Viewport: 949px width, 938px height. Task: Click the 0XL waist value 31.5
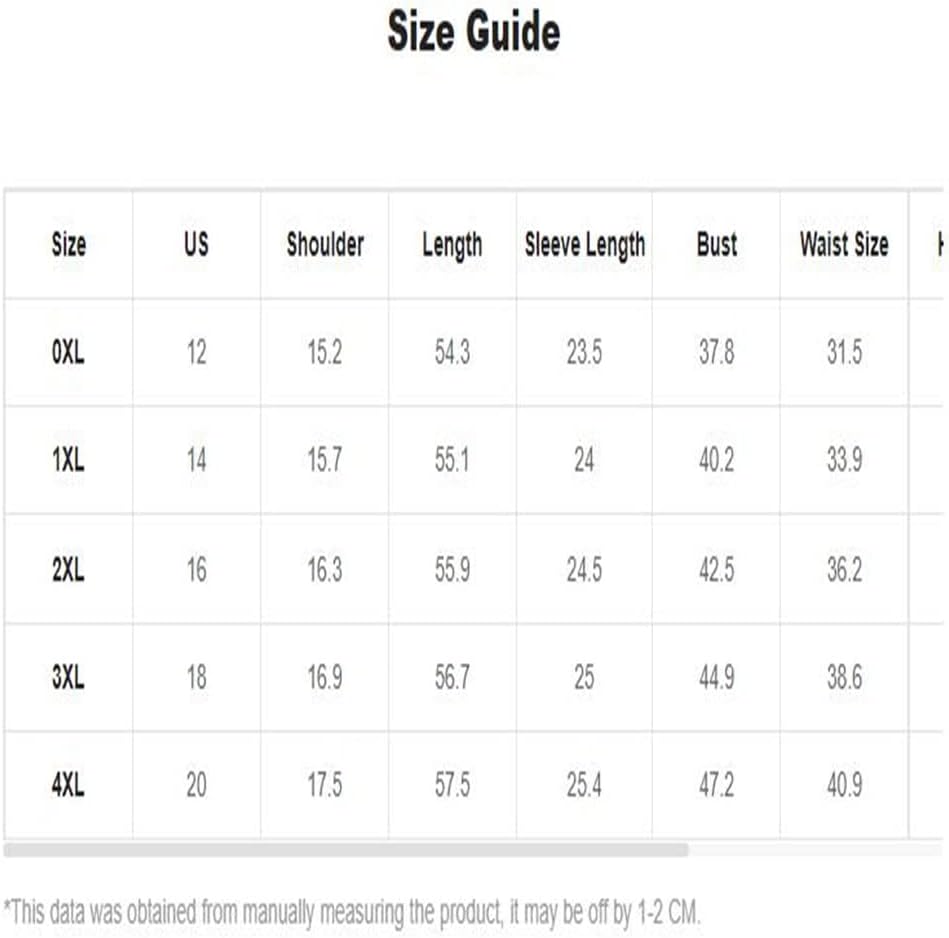click(x=844, y=352)
